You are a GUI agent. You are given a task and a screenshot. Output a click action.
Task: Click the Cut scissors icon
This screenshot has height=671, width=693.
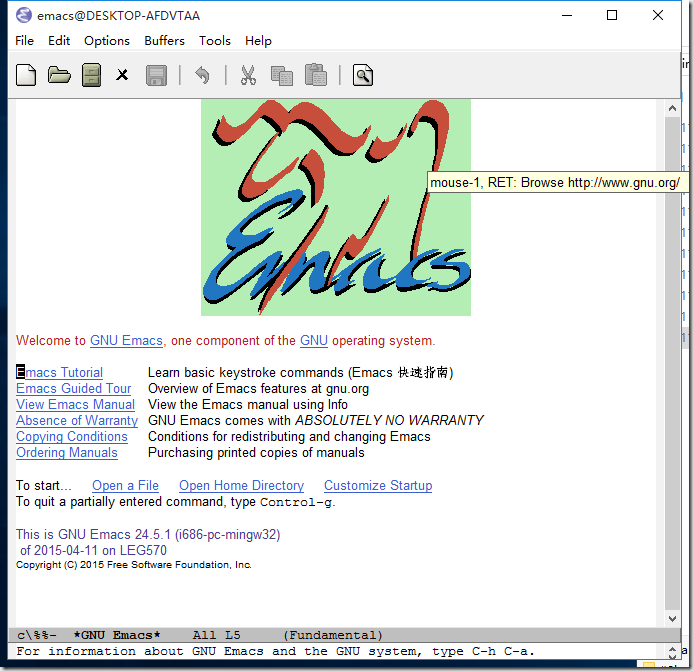(x=248, y=75)
